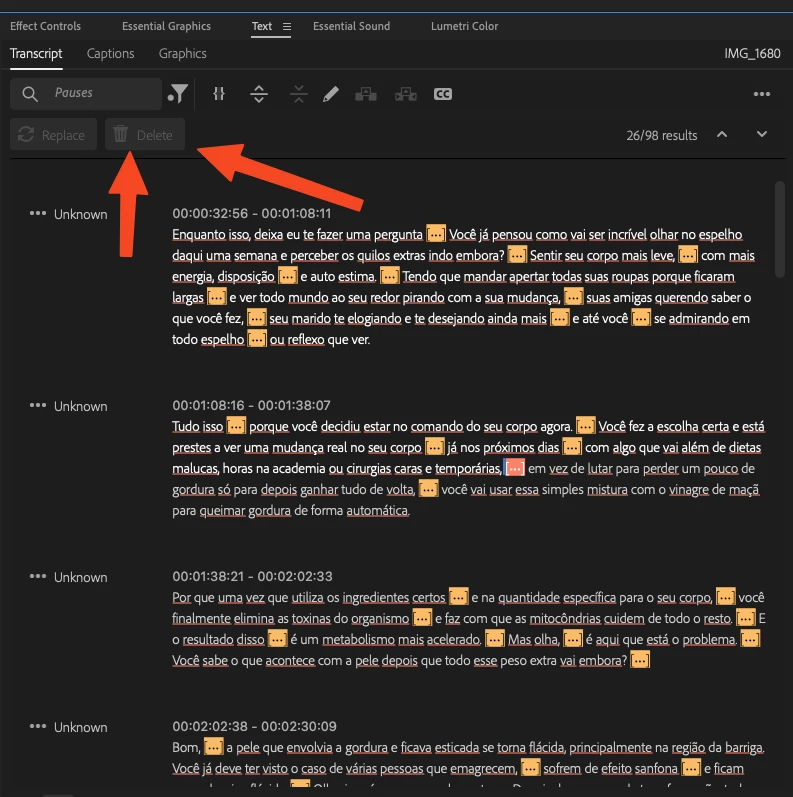Switch to Essential Sound tab

point(351,26)
